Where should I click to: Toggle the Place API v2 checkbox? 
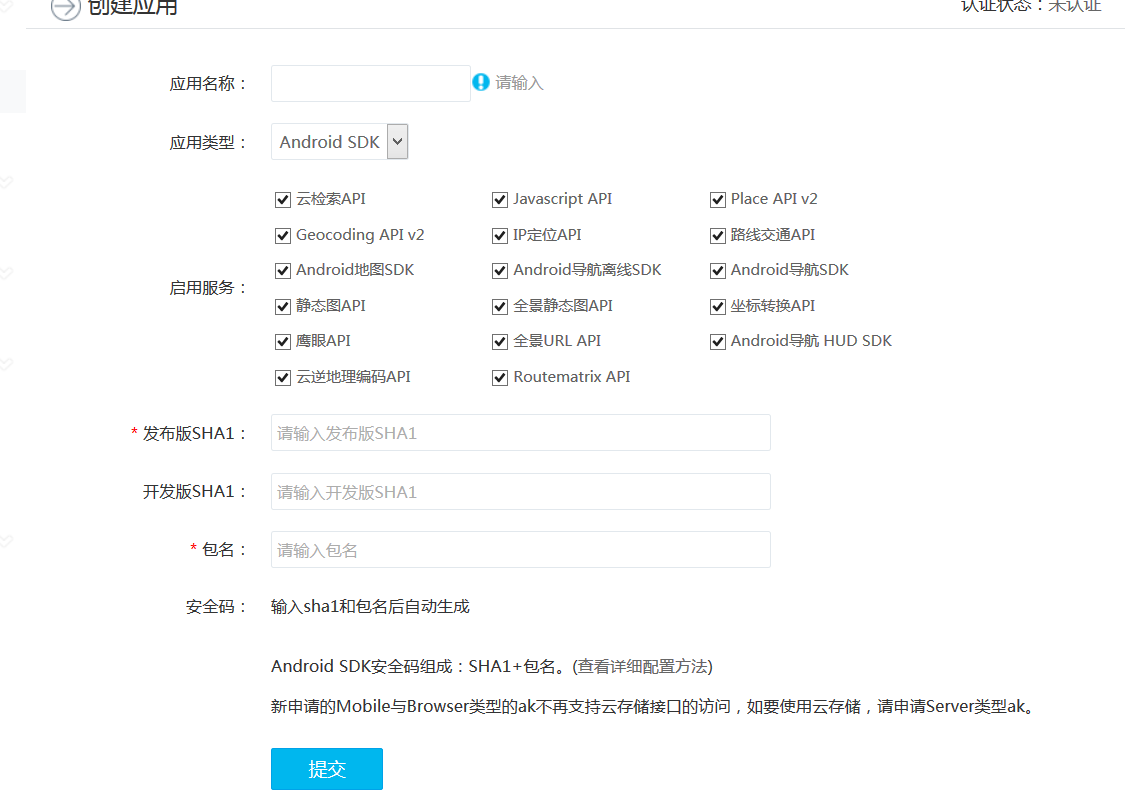pyautogui.click(x=717, y=199)
